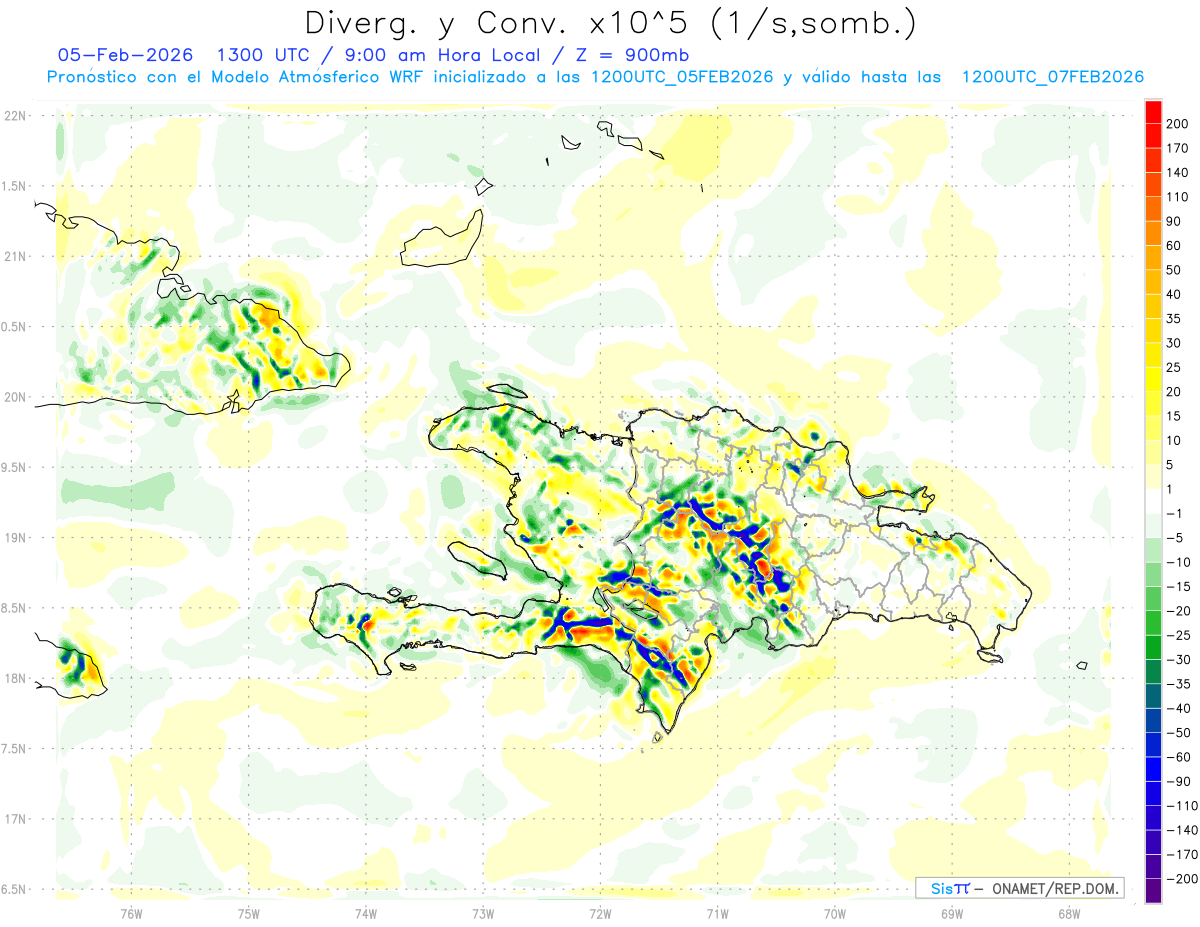Click the "6.5N" latitude label

(15, 889)
